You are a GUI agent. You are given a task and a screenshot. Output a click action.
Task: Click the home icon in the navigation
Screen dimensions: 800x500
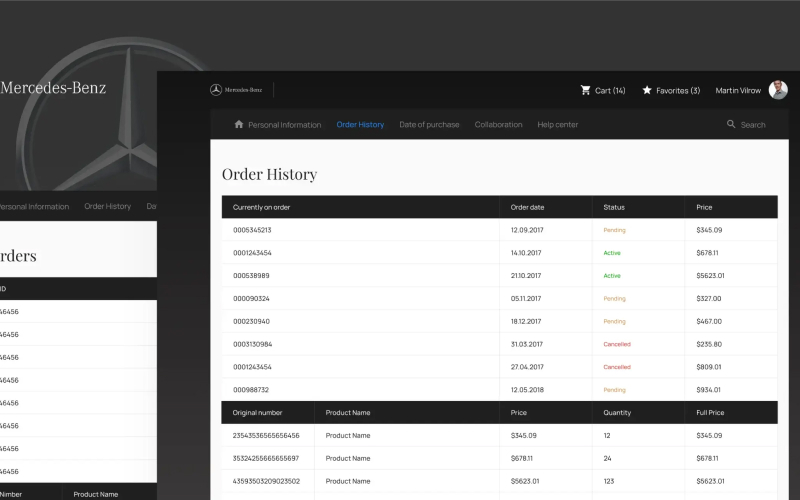pyautogui.click(x=239, y=124)
